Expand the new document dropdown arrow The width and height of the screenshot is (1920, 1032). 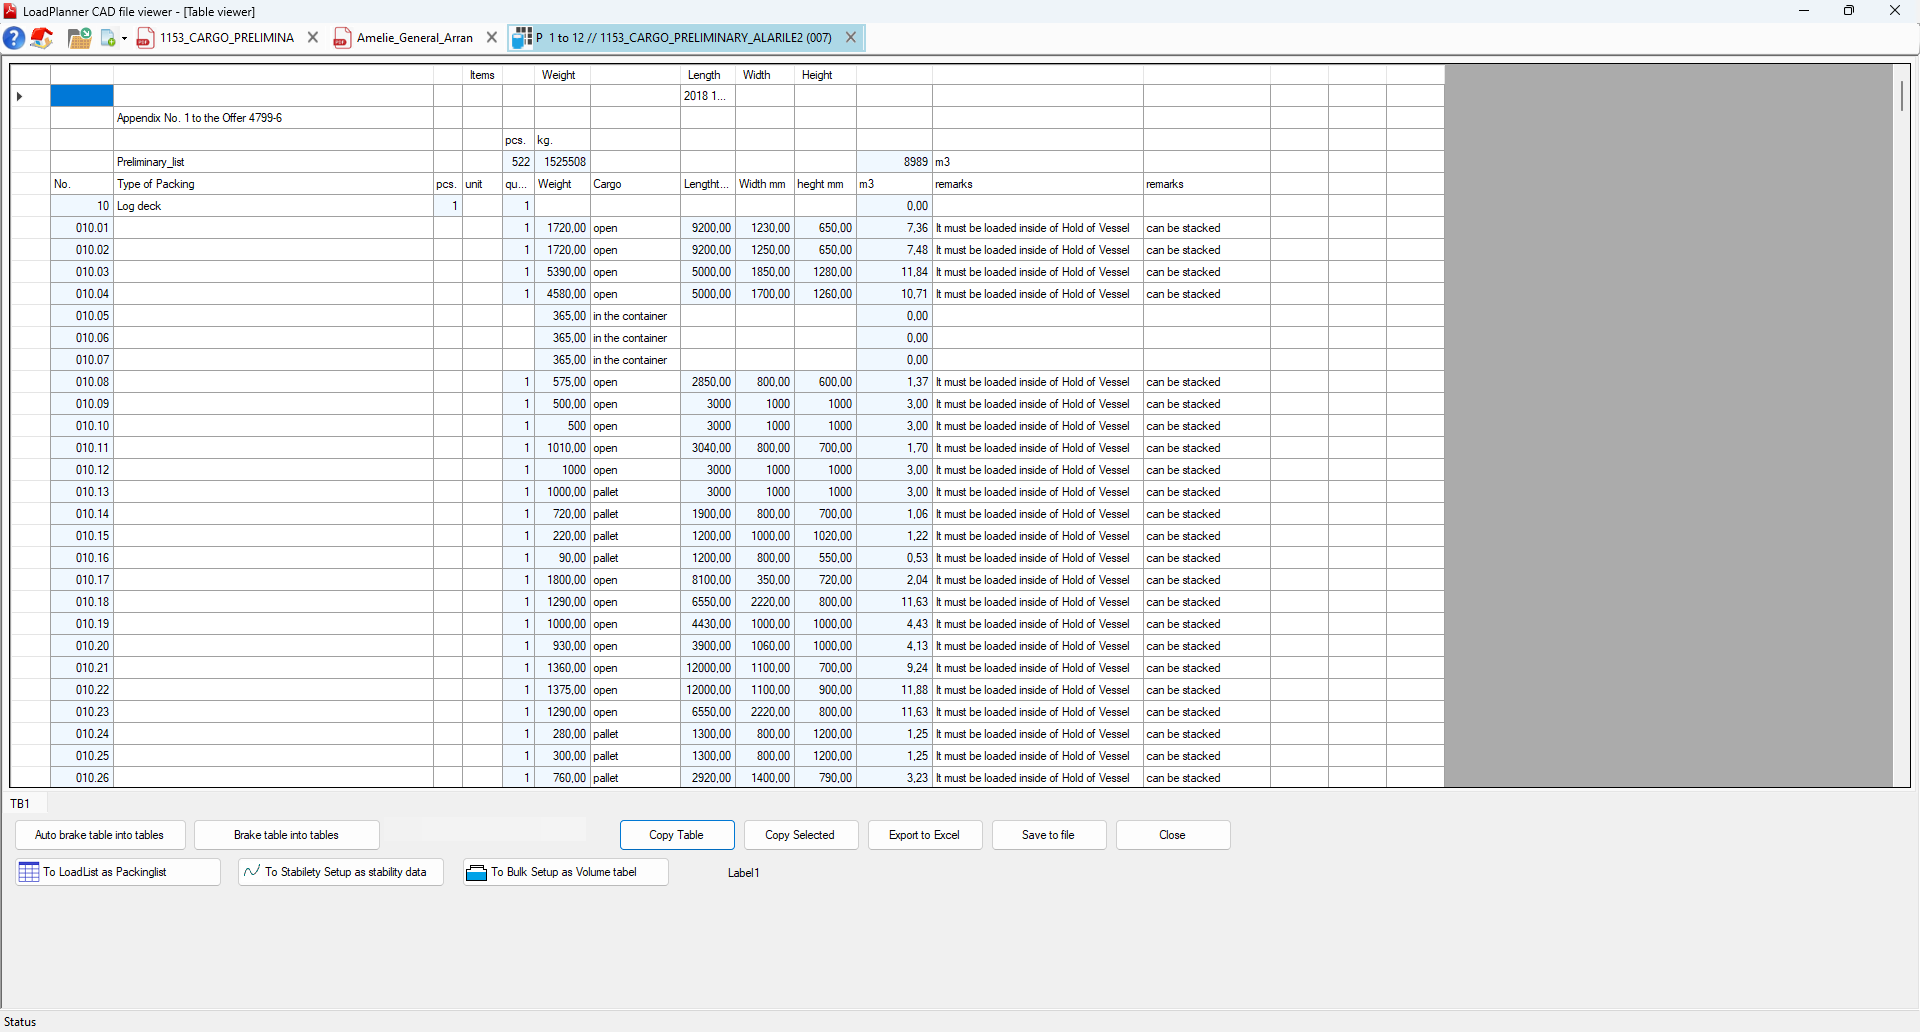(125, 38)
